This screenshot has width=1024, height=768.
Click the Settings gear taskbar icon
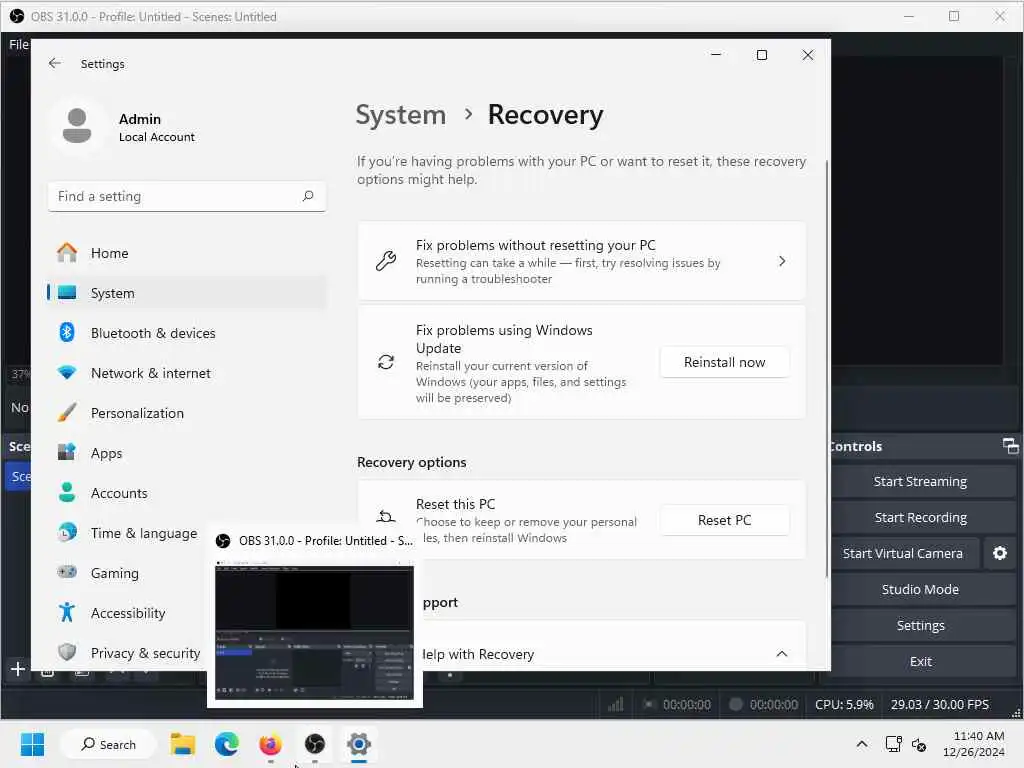click(359, 744)
